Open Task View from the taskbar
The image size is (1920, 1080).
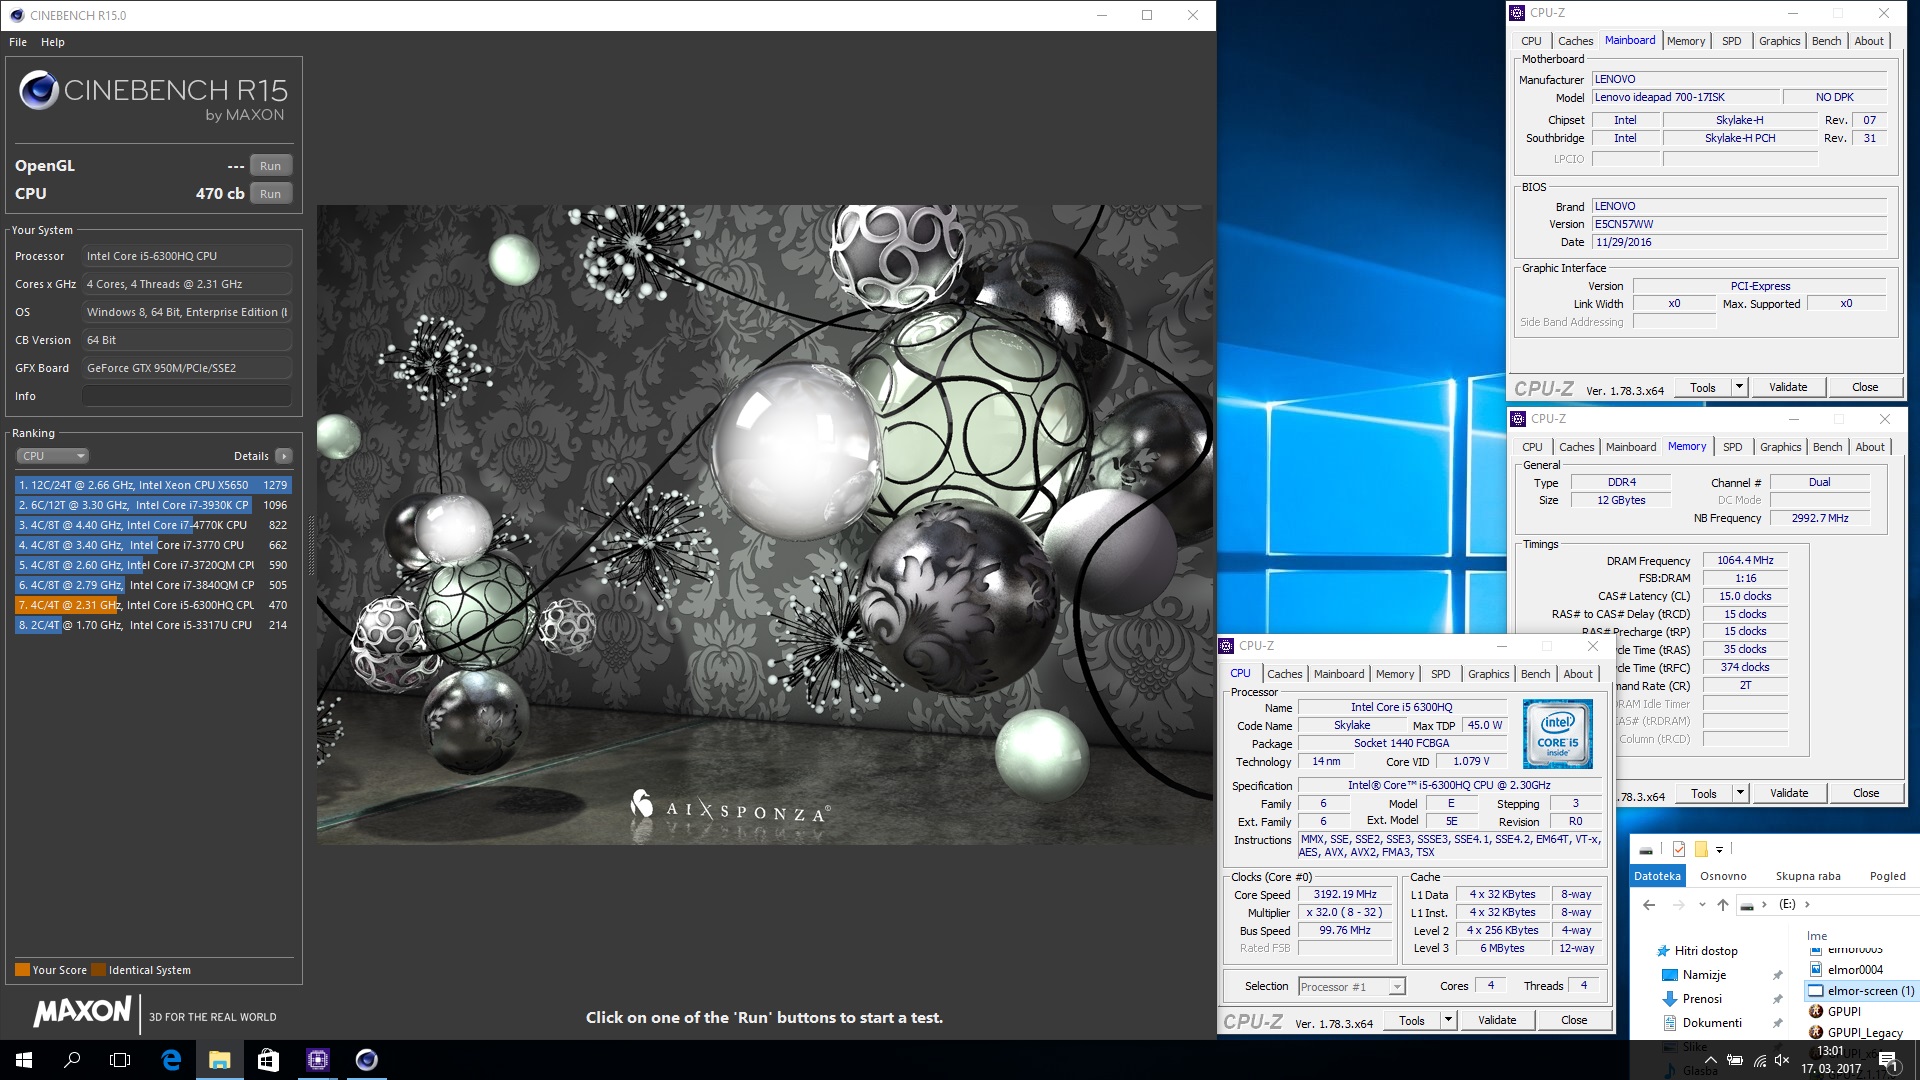coord(120,1060)
